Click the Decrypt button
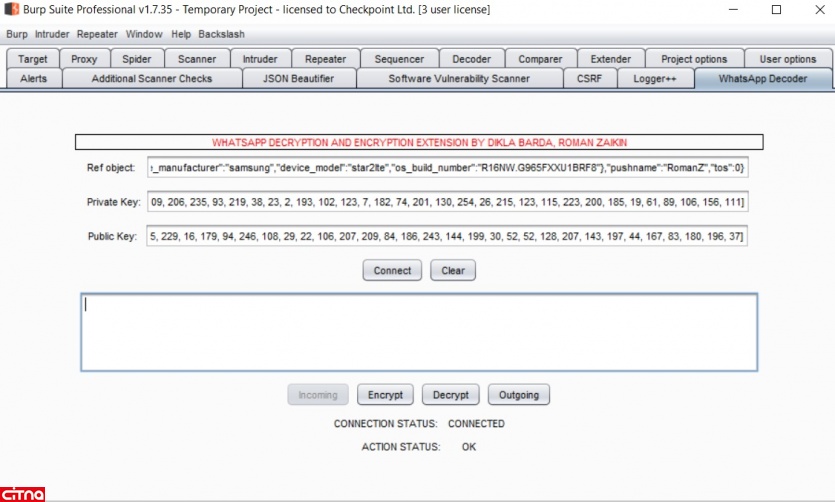Screen dimensions: 835x502 pos(451,395)
